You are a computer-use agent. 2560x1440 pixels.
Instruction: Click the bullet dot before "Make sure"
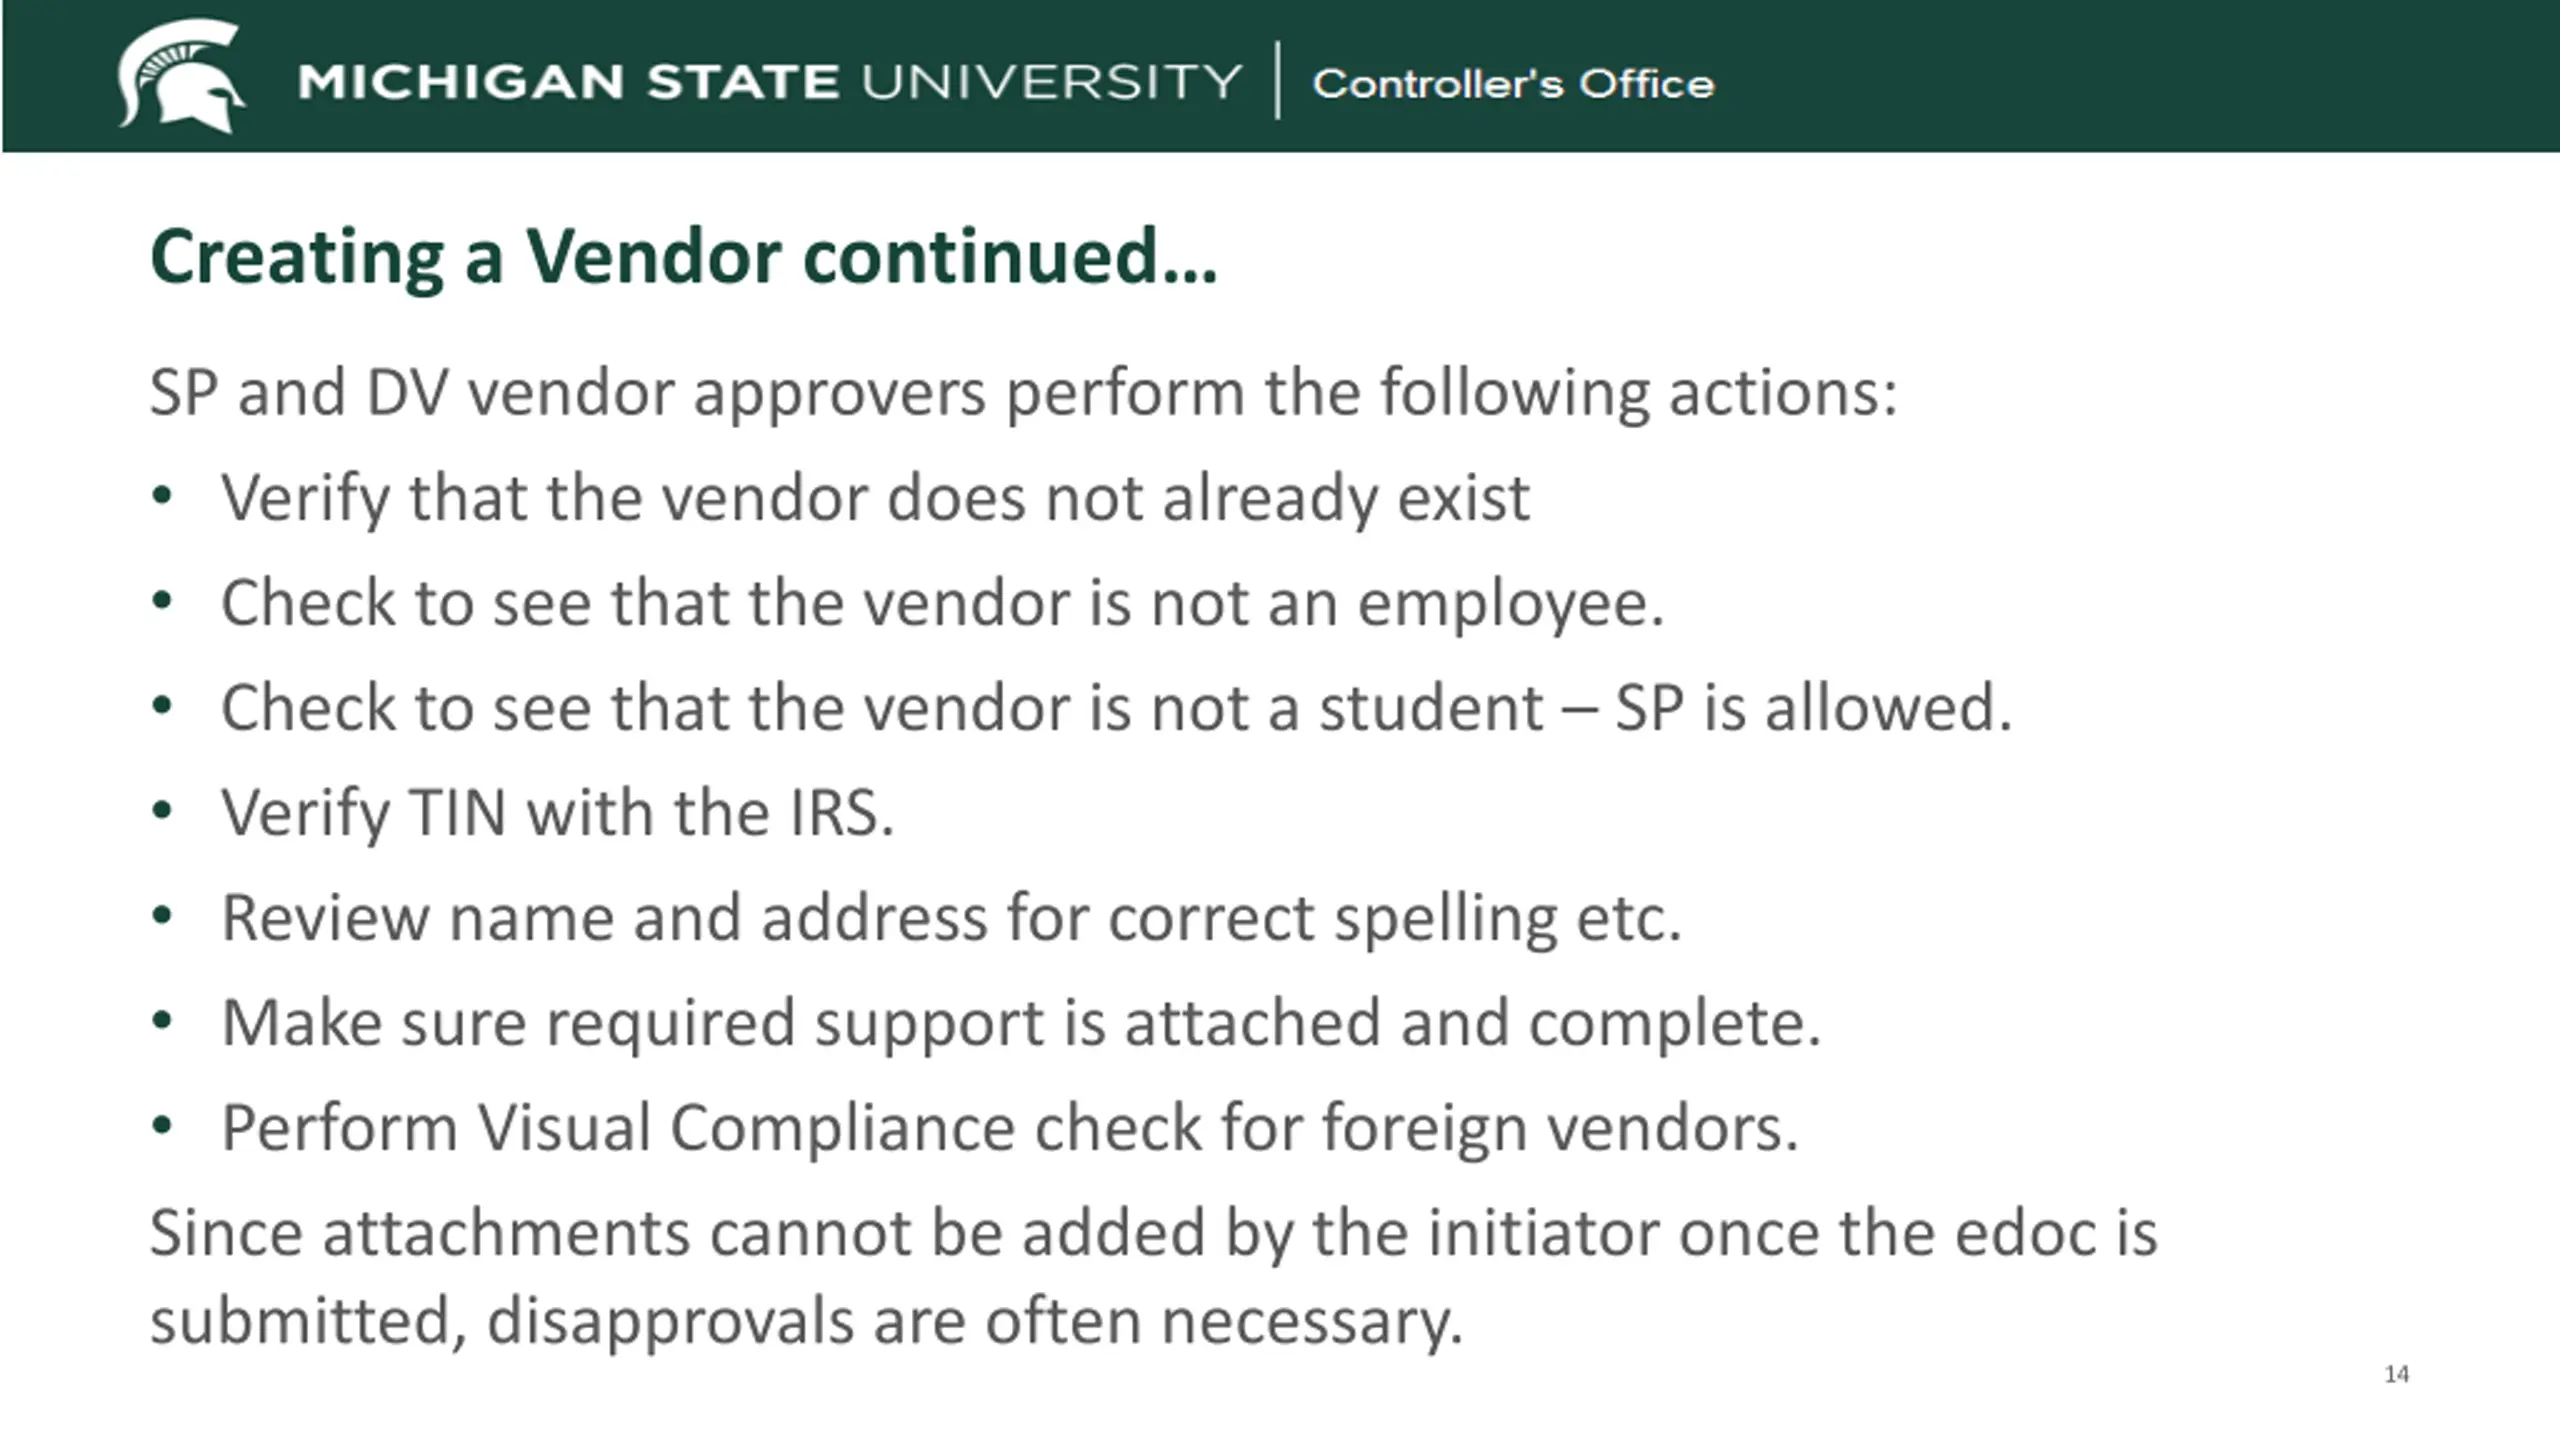coord(162,1020)
